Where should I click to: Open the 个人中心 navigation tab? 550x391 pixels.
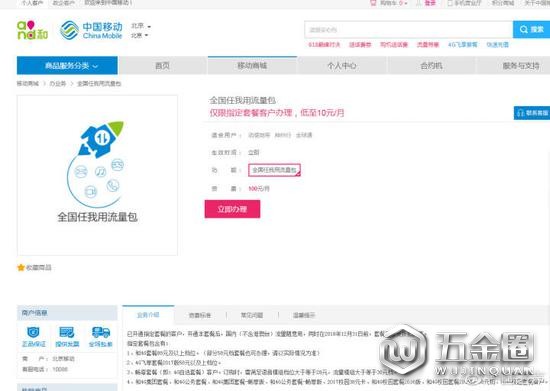342,66
